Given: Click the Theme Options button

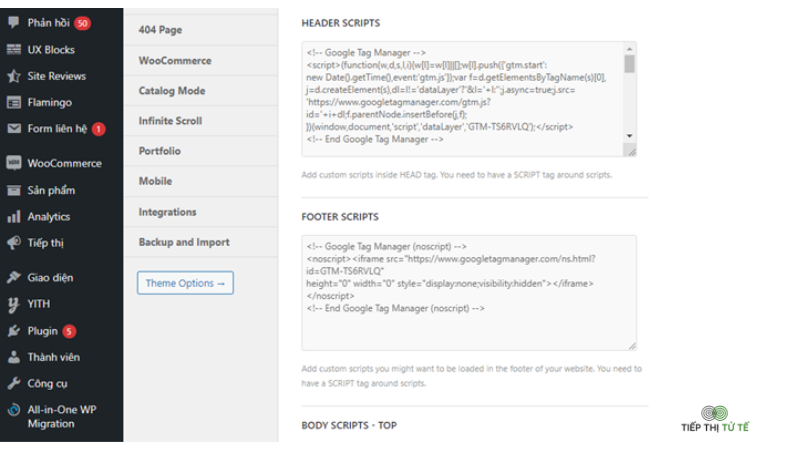Looking at the screenshot, I should tap(185, 283).
